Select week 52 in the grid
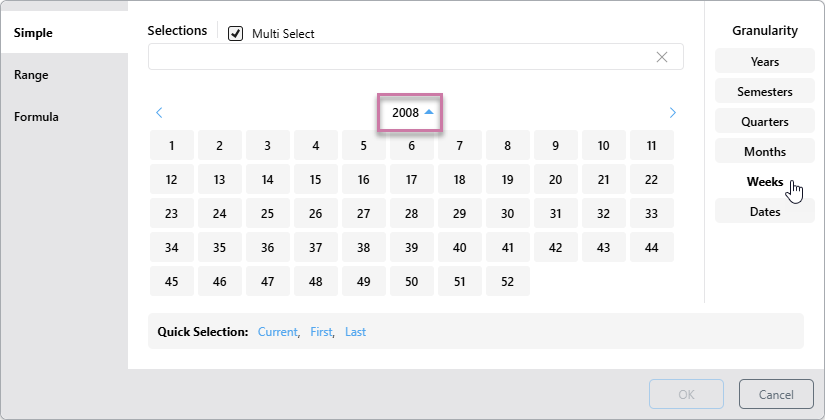 507,282
